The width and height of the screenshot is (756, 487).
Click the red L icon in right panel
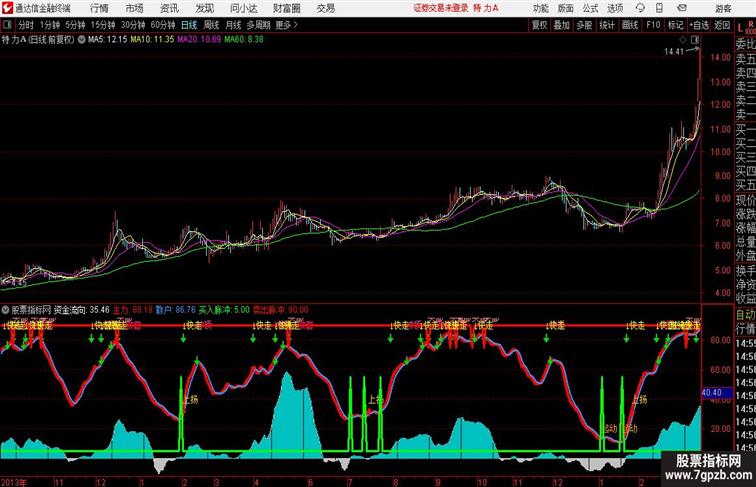click(x=741, y=28)
